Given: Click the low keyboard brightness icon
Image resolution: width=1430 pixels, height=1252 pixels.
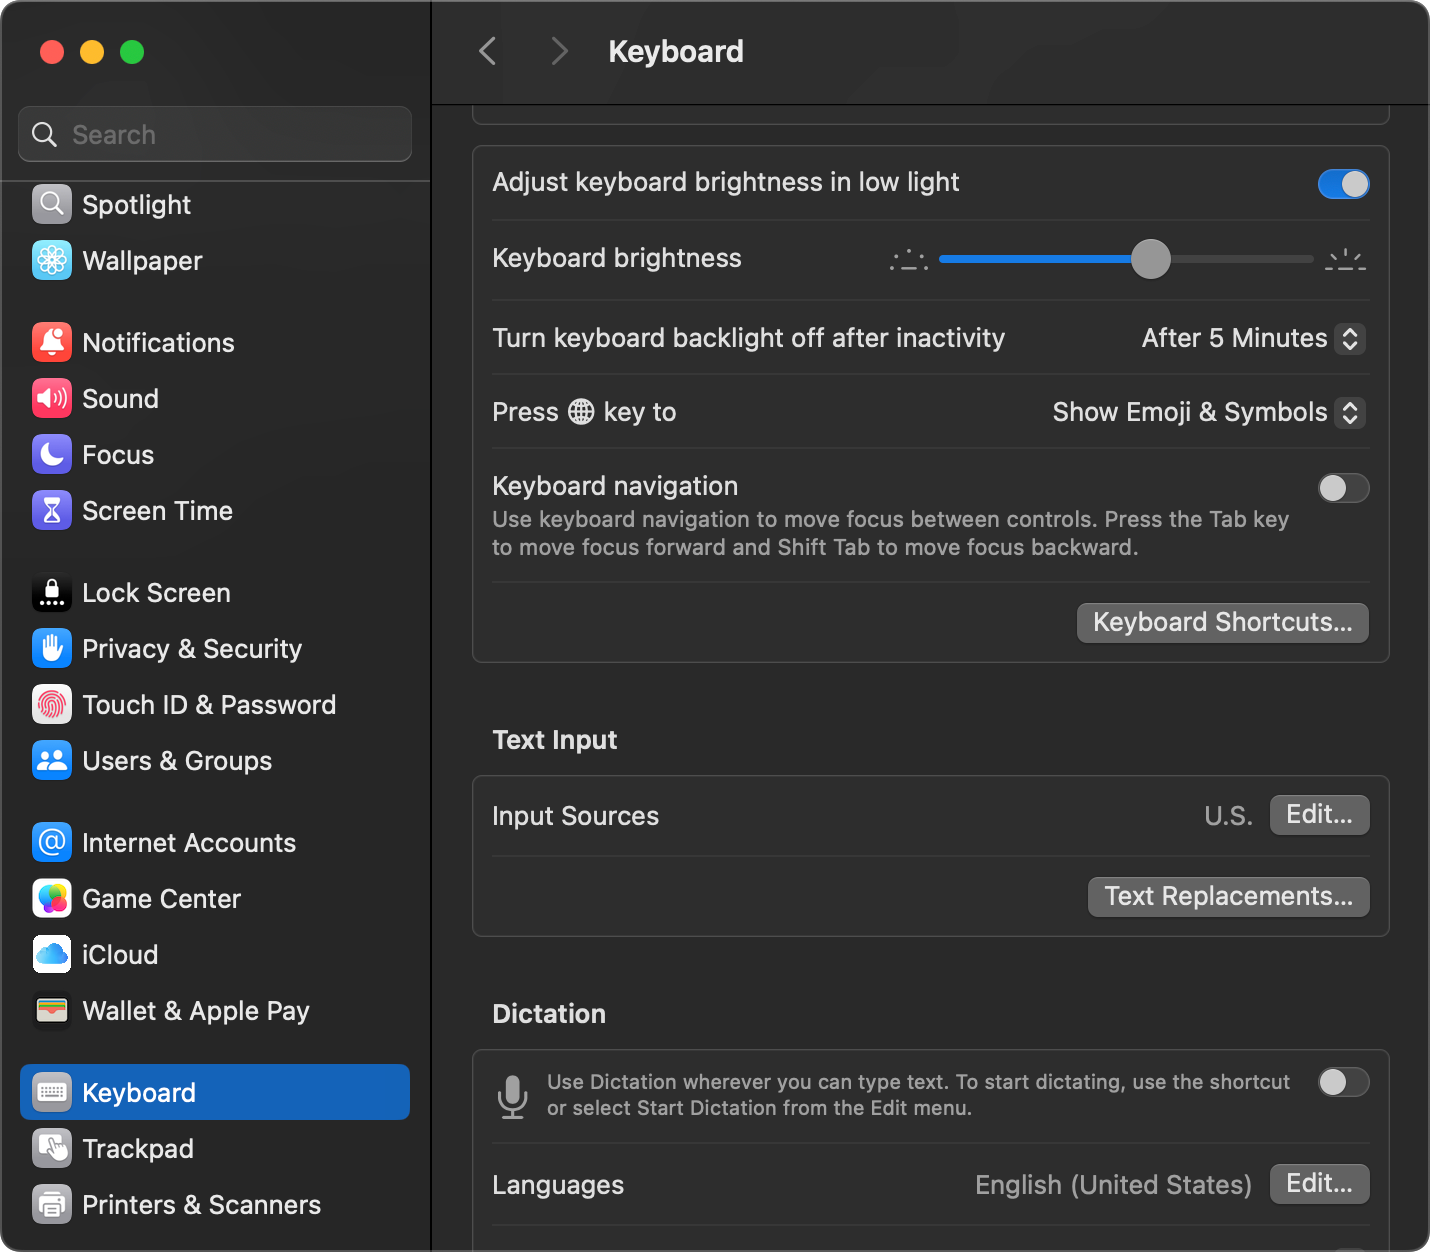Looking at the screenshot, I should pos(909,260).
